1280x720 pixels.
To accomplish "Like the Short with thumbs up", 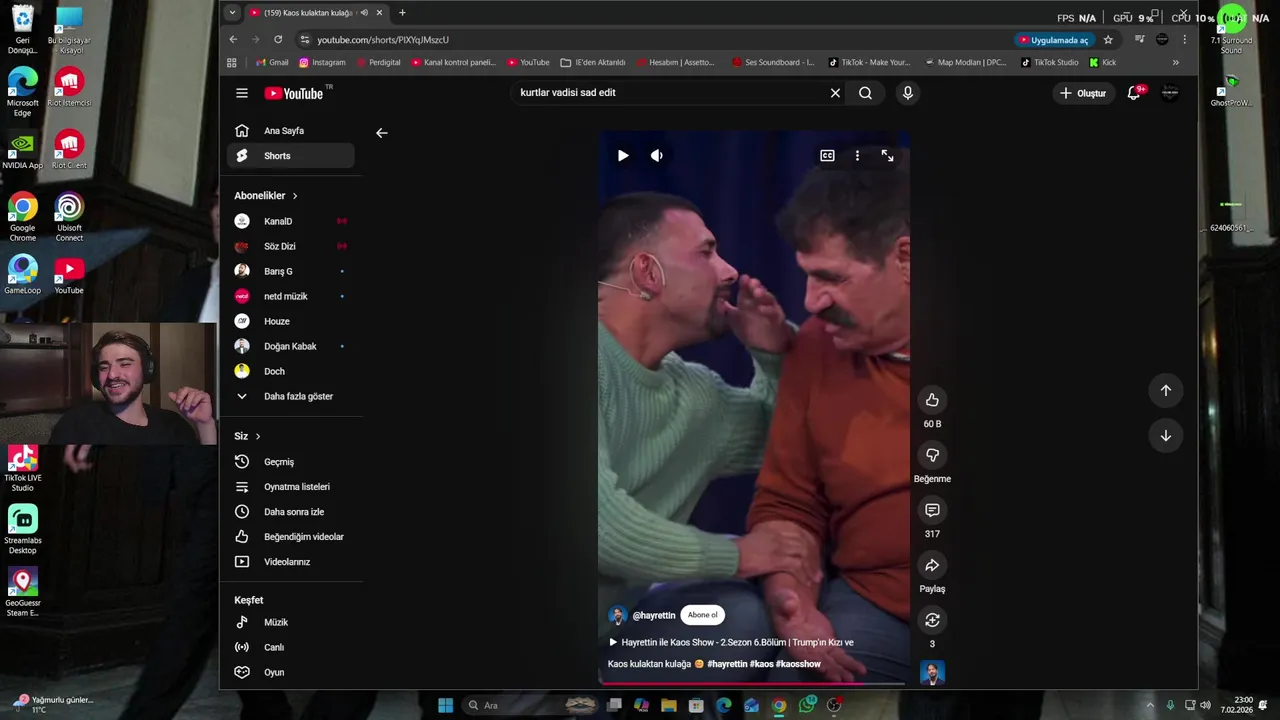I will tap(932, 400).
